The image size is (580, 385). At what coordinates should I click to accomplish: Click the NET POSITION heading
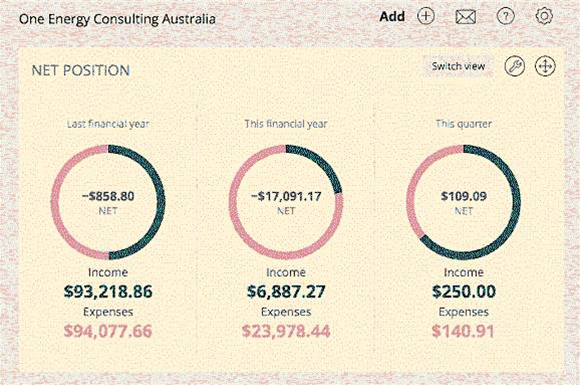coord(81,70)
